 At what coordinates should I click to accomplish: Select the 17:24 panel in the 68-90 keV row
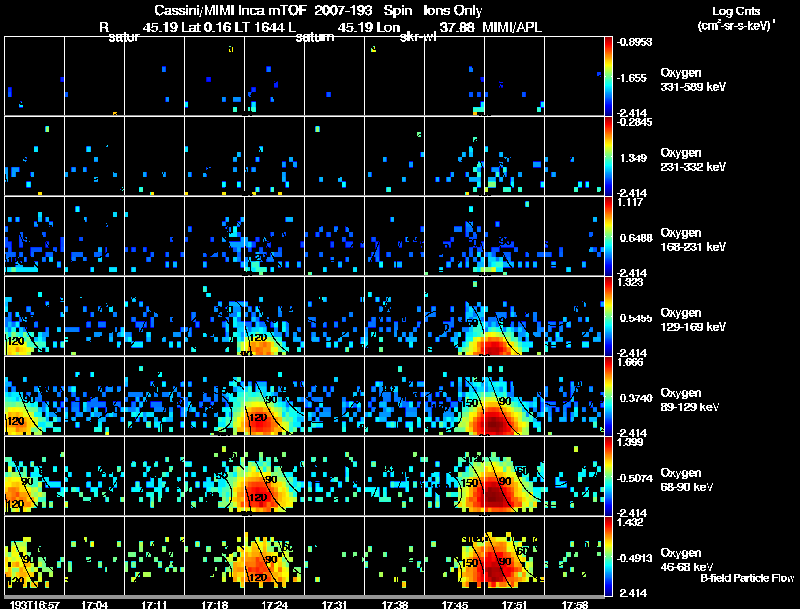point(274,476)
